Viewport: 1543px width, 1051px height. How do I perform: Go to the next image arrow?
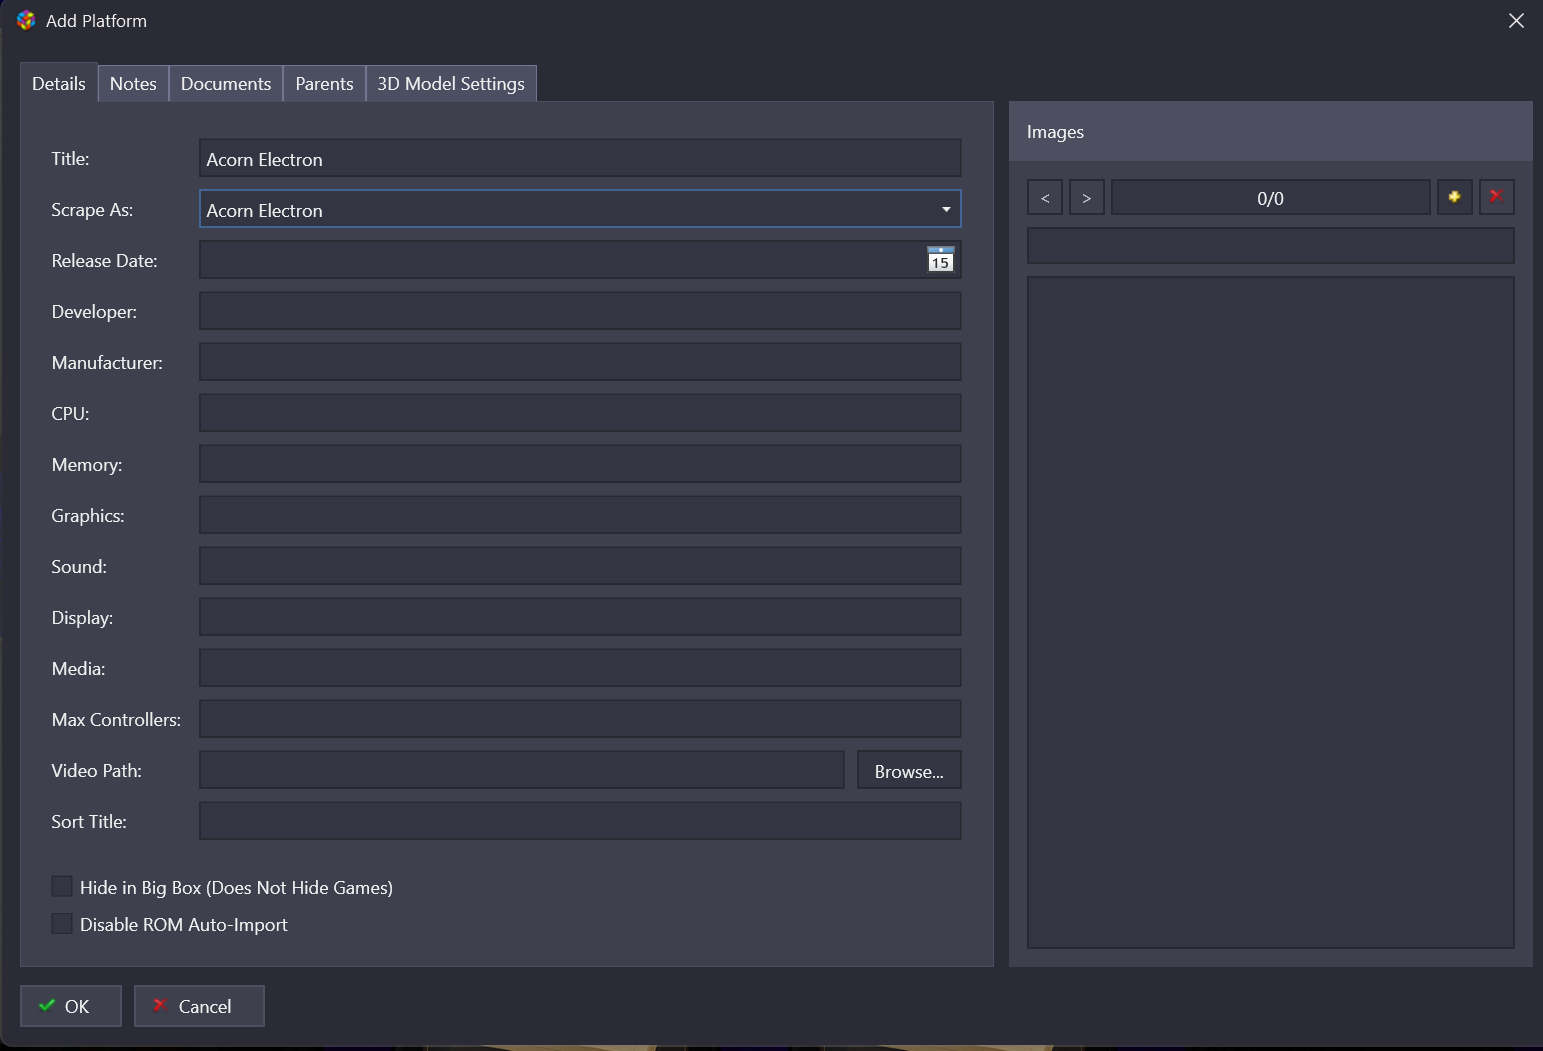[x=1087, y=198]
